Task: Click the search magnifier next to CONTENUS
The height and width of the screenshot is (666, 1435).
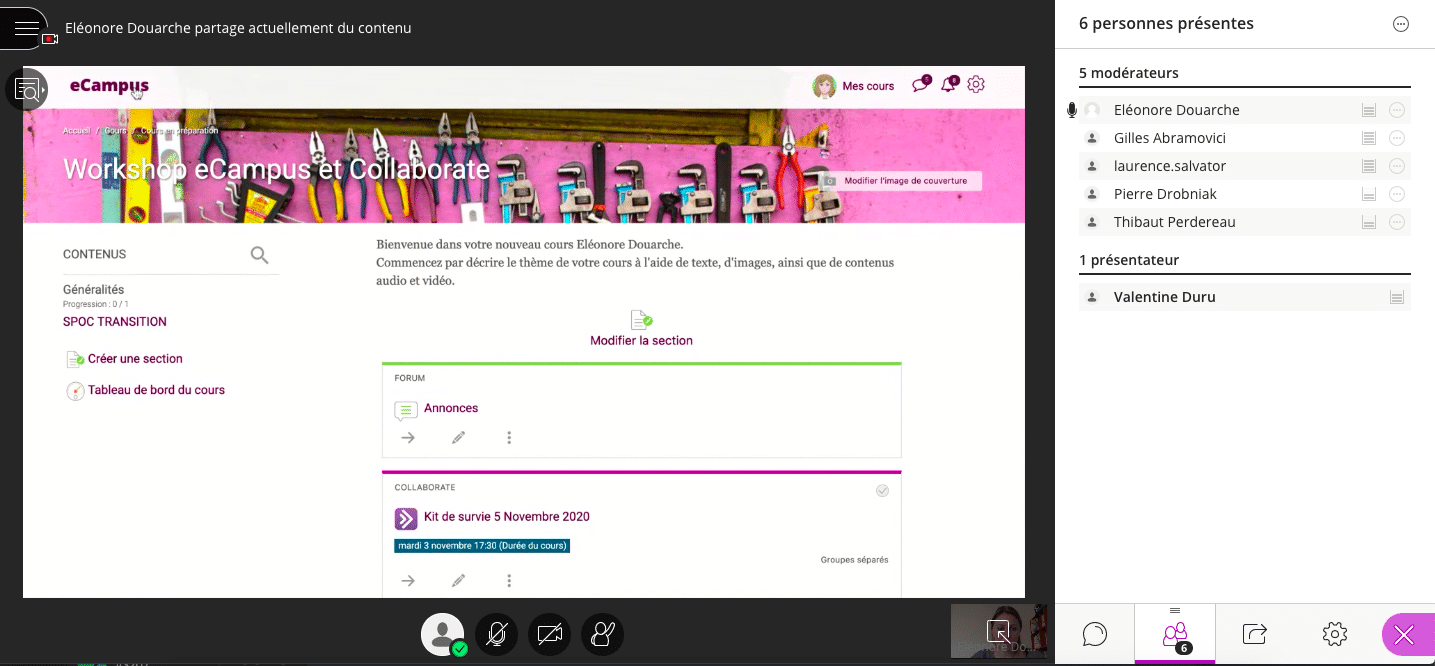Action: tap(260, 255)
